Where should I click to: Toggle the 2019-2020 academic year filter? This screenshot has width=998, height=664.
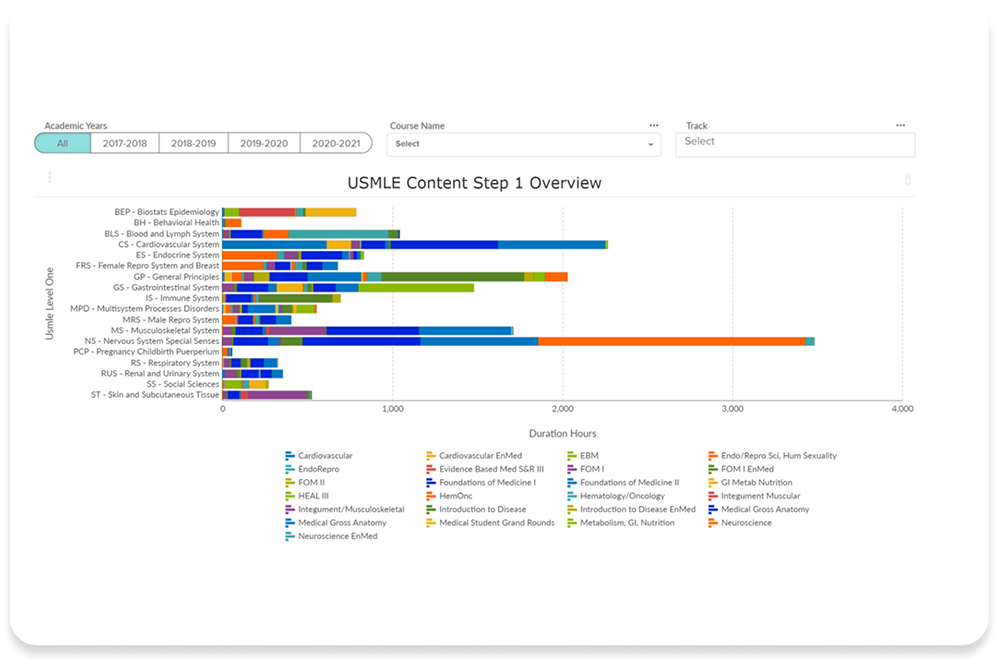tap(264, 143)
